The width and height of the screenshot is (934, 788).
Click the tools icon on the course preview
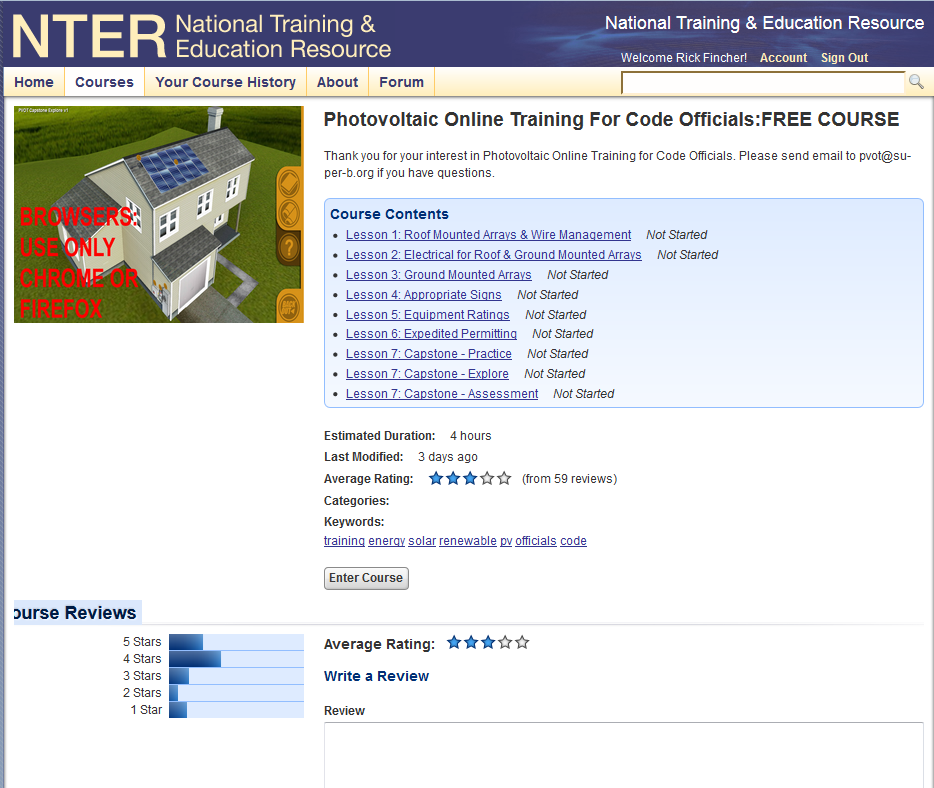[x=288, y=212]
